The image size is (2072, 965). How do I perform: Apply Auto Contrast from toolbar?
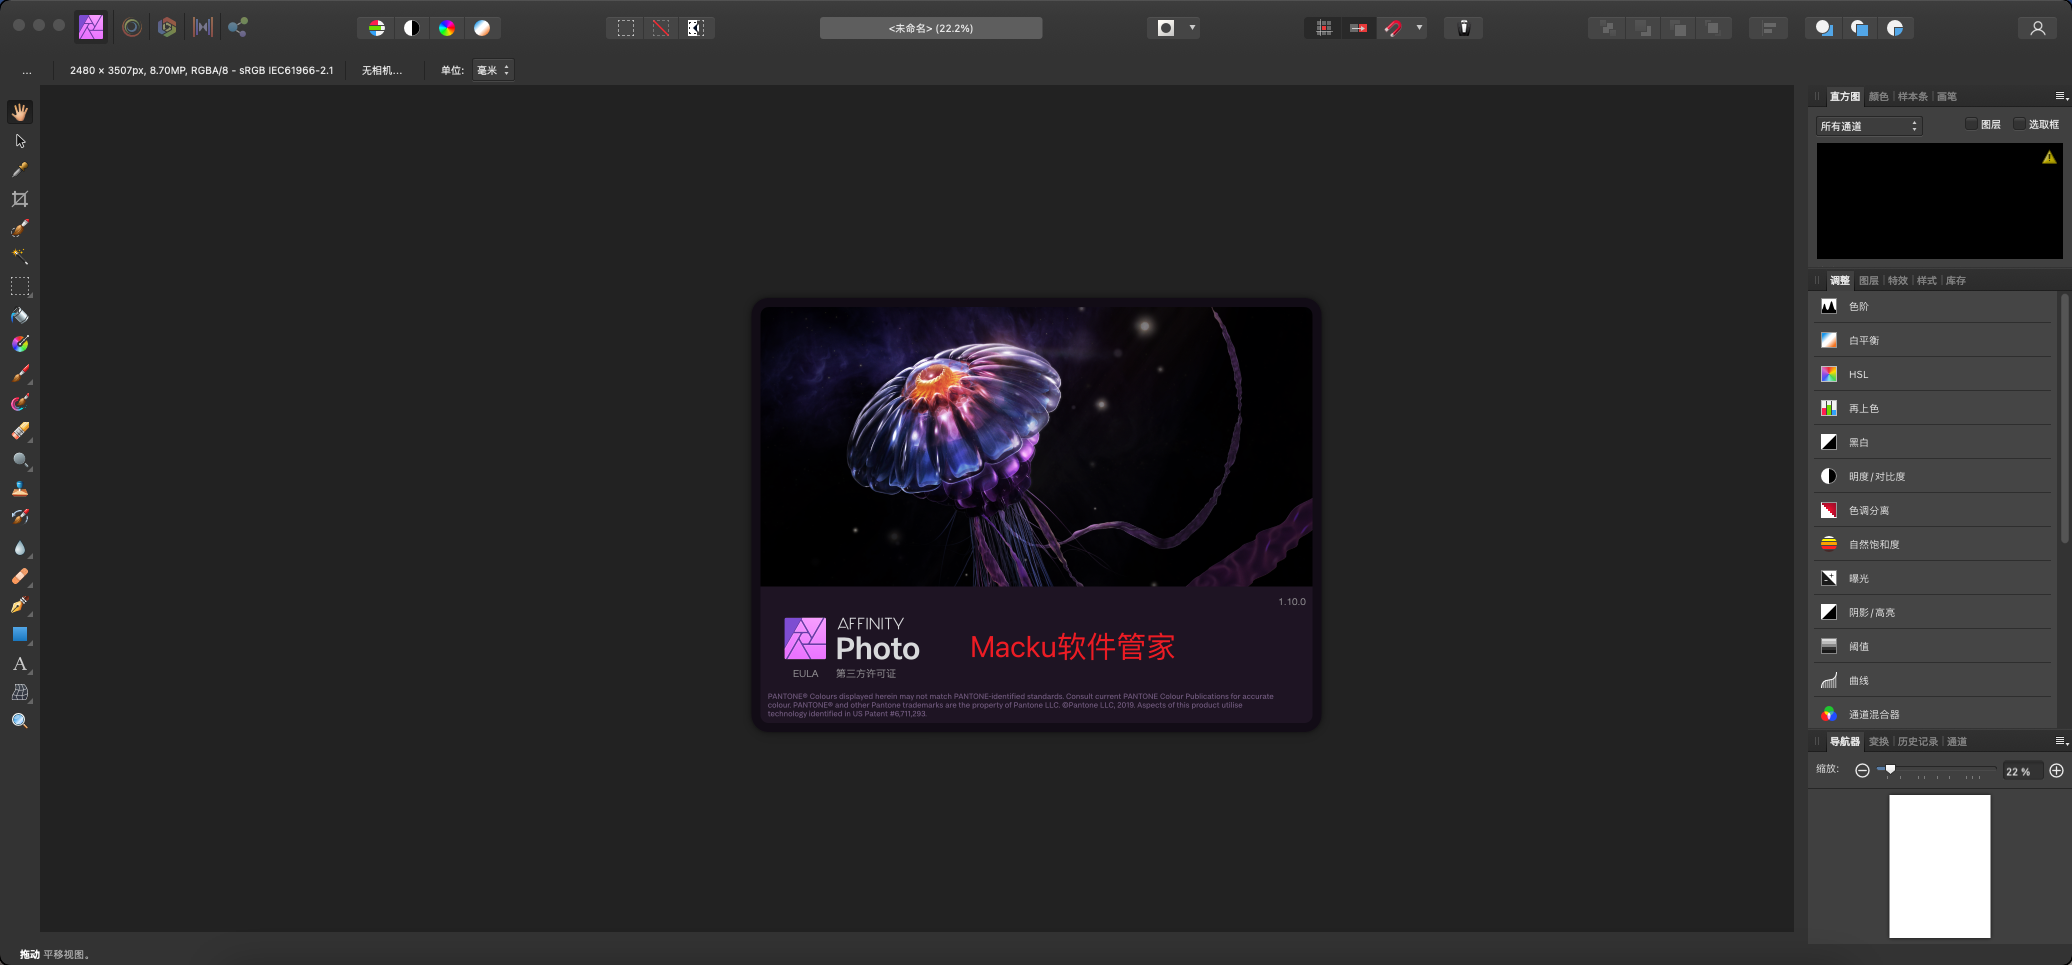[412, 28]
